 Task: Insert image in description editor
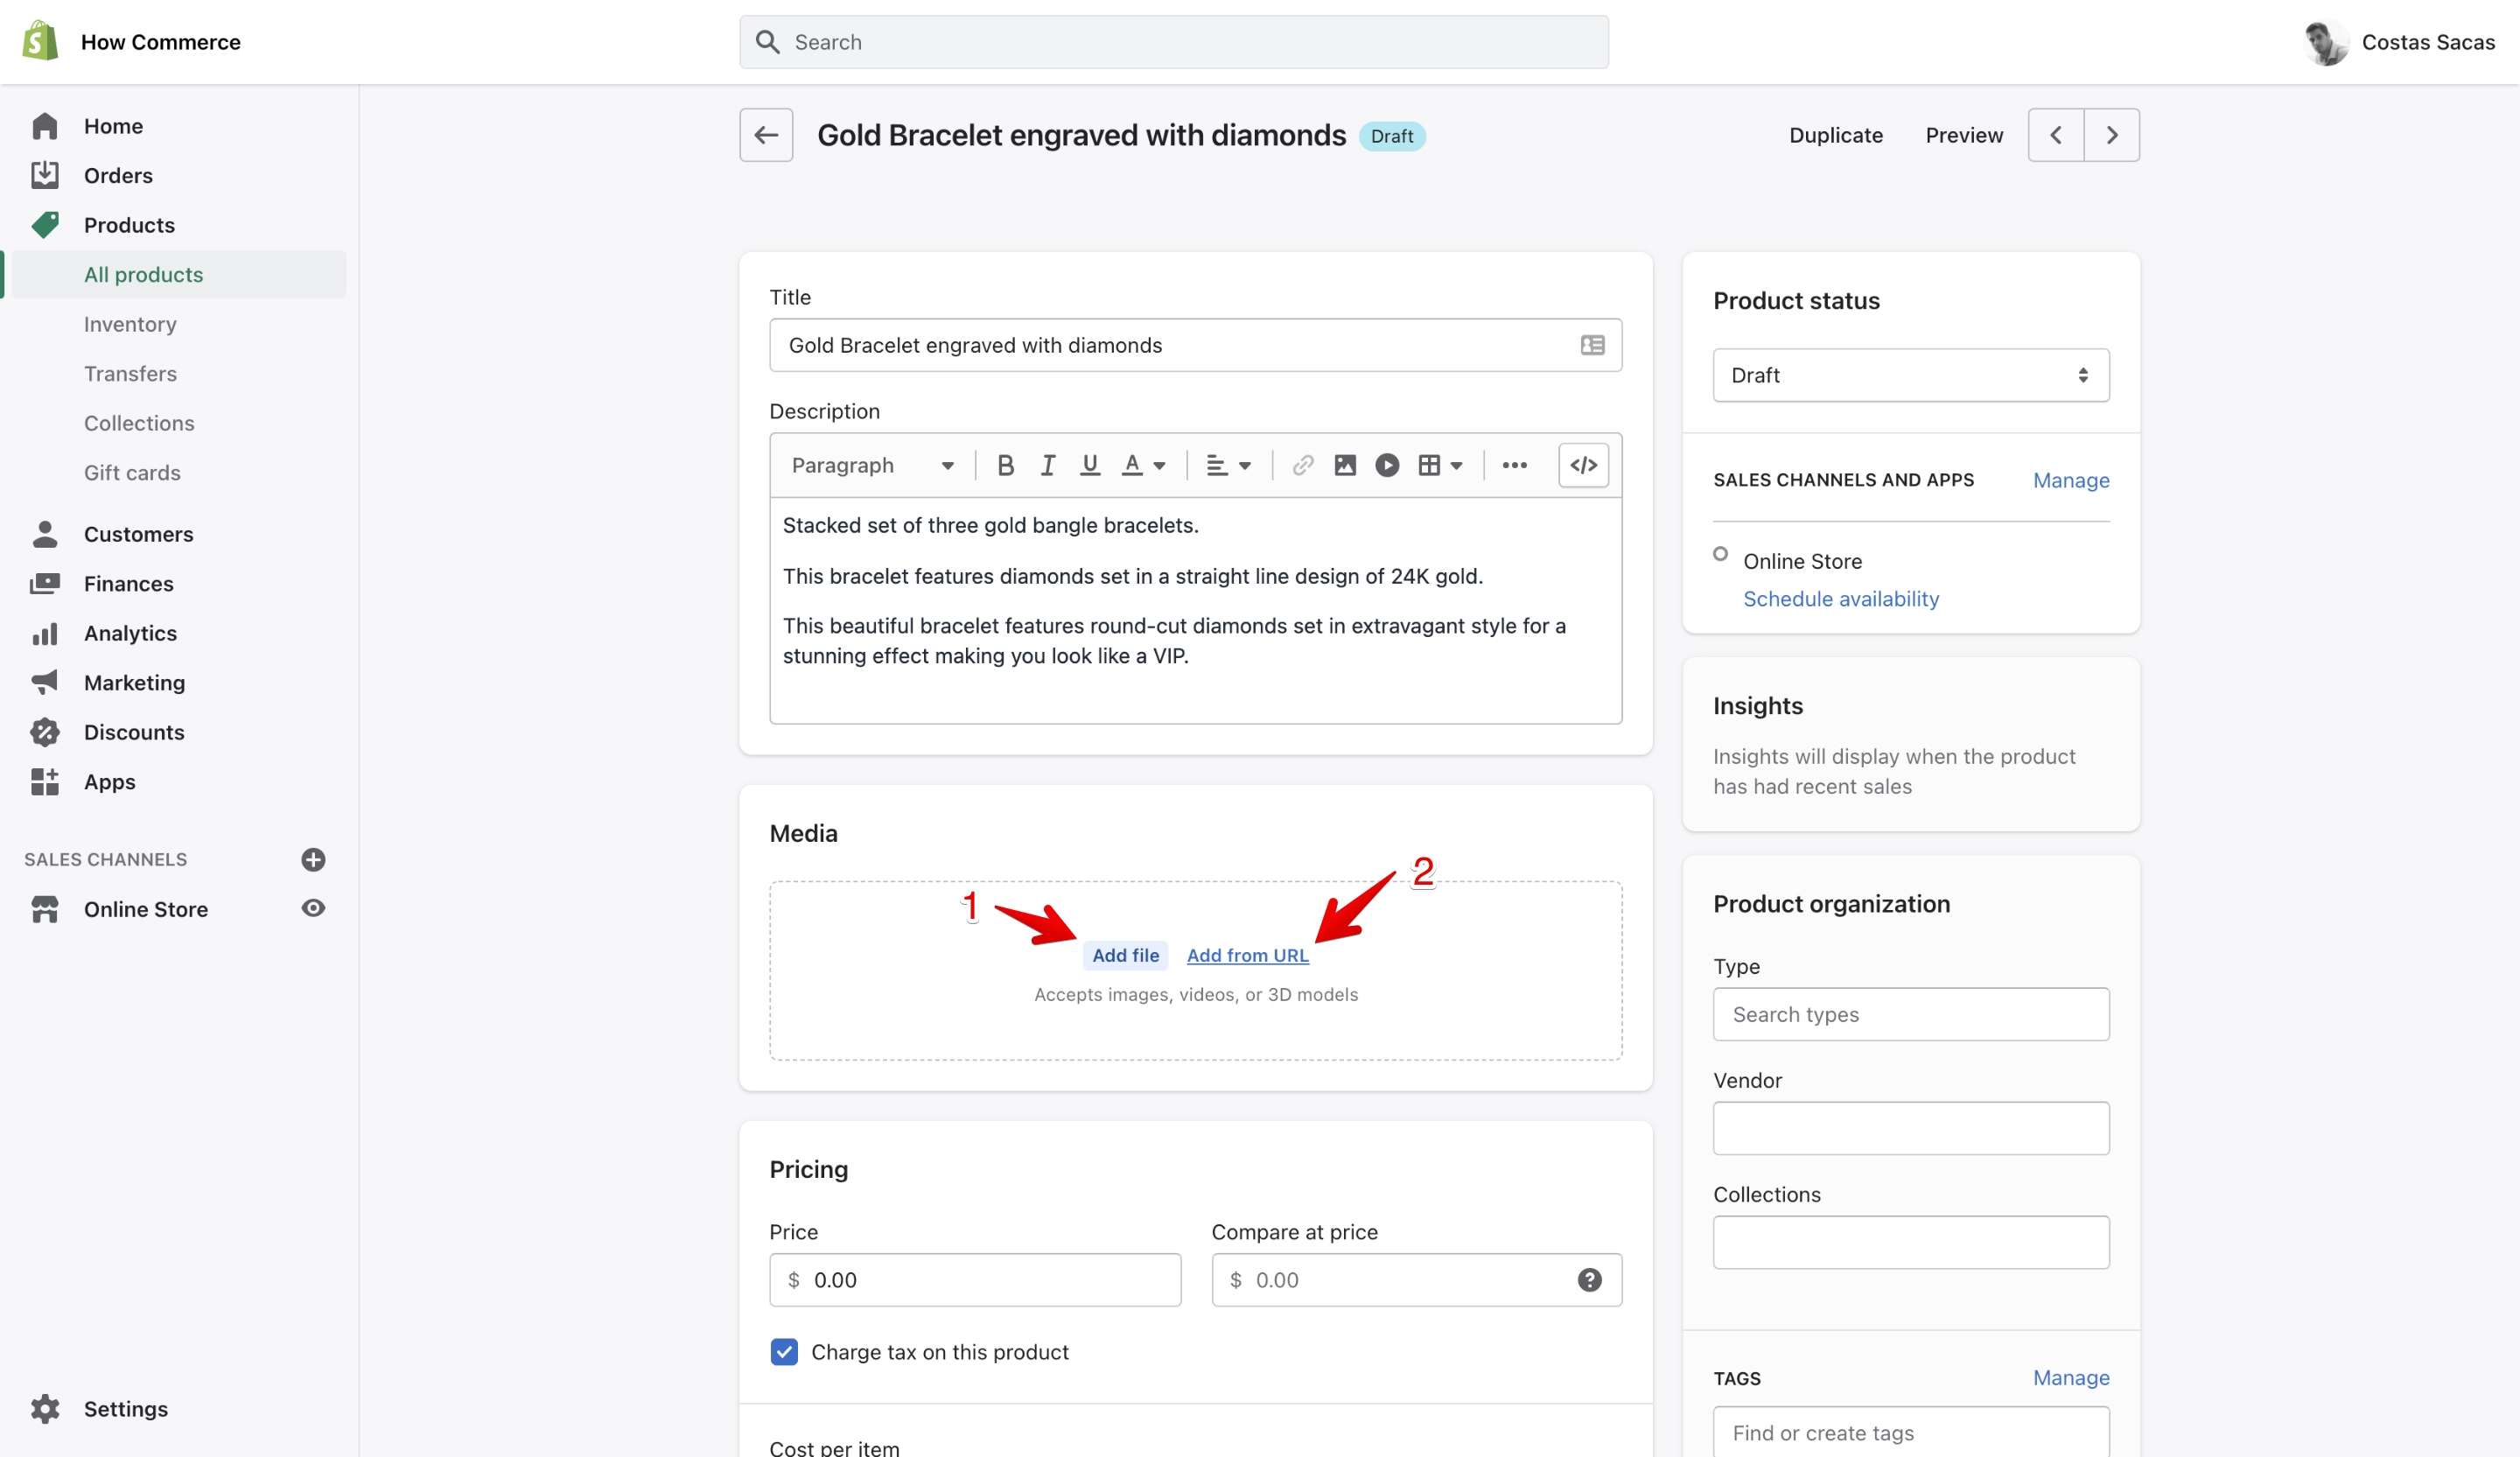pyautogui.click(x=1345, y=465)
